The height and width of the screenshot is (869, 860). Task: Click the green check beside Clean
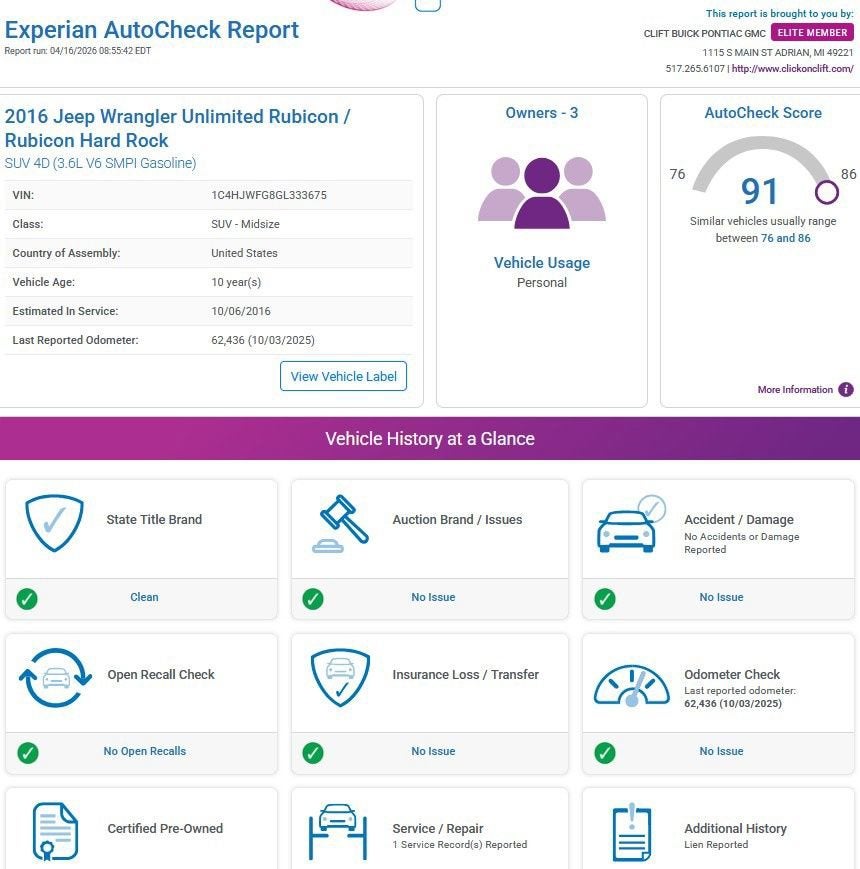[x=27, y=598]
